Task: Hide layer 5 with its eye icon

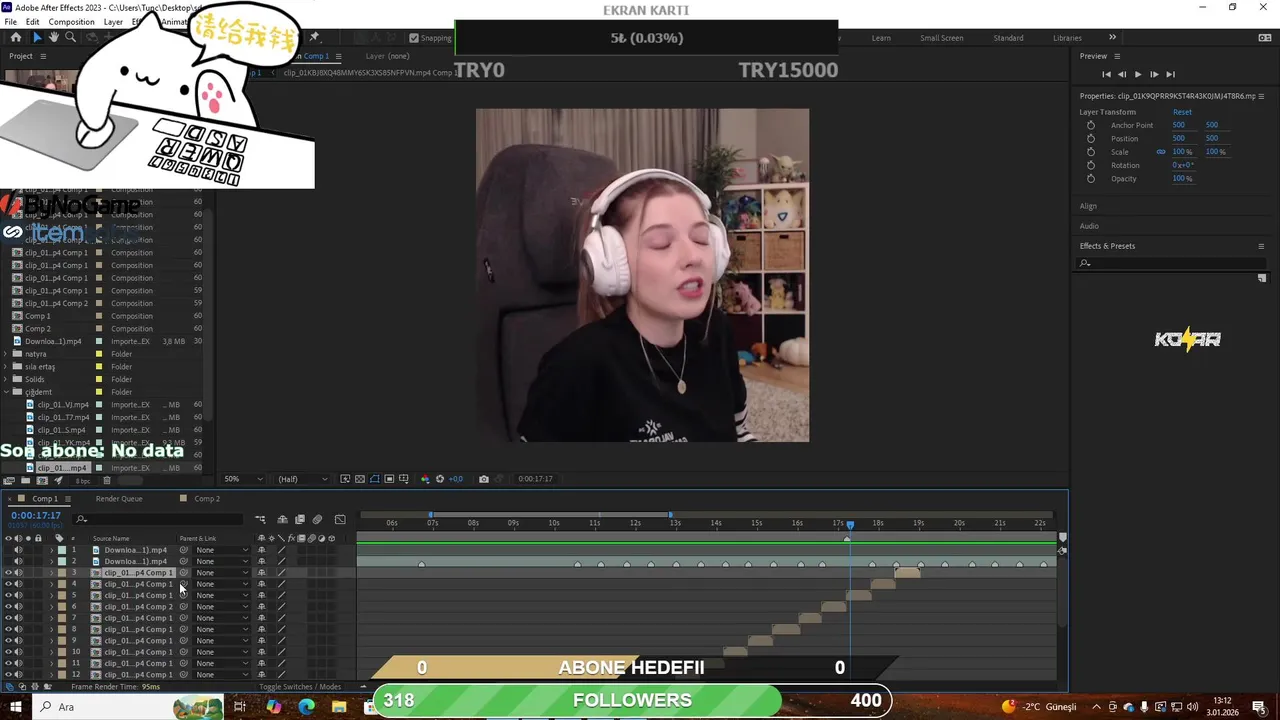Action: (9, 595)
